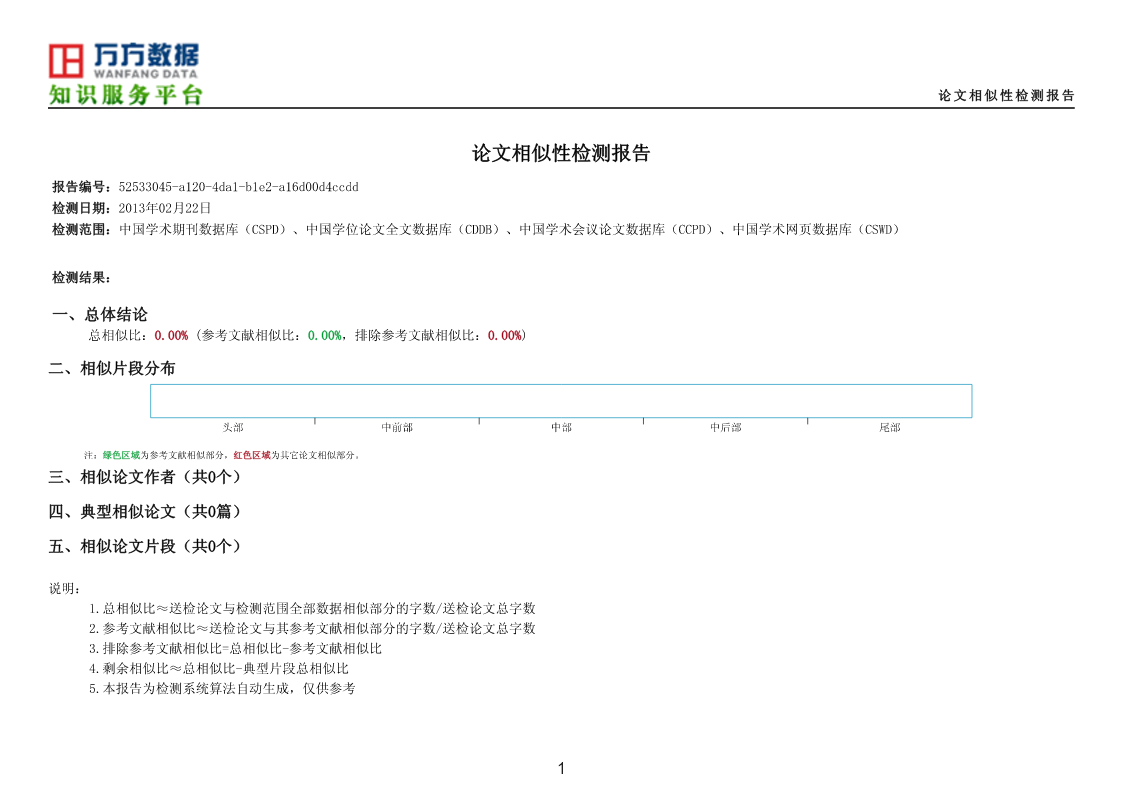Select report number 52533045-a120-4da1-b1e2-a16d00d4ccdd
Screen dimensions: 1123x794
point(238,187)
